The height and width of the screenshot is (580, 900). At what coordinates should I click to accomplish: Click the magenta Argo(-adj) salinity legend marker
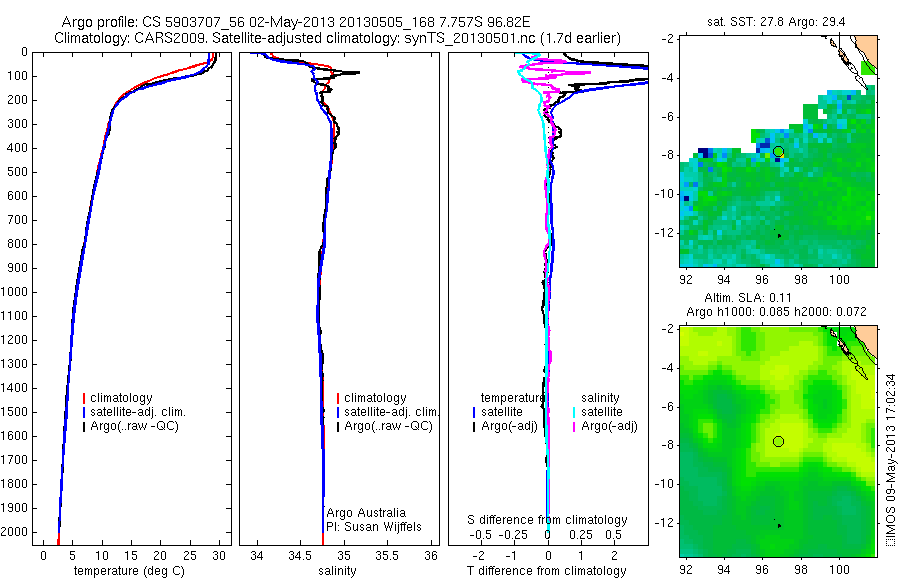(575, 427)
